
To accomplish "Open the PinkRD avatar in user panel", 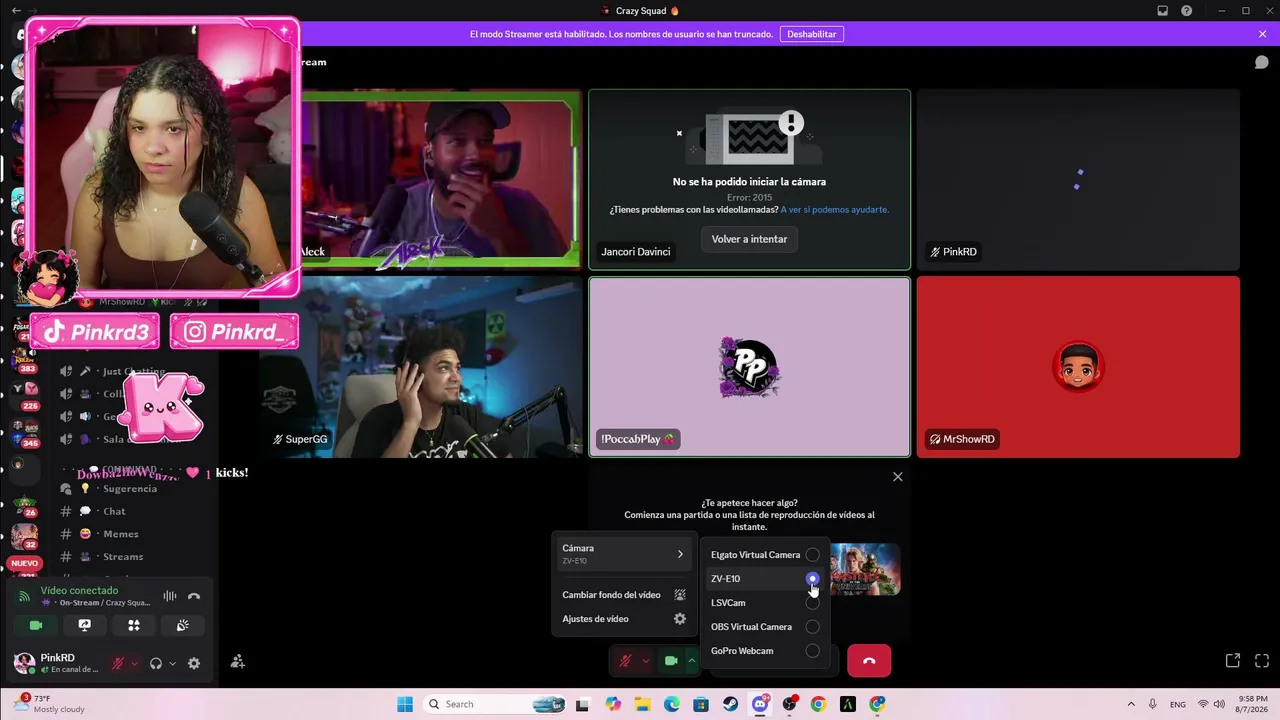I will (x=24, y=662).
